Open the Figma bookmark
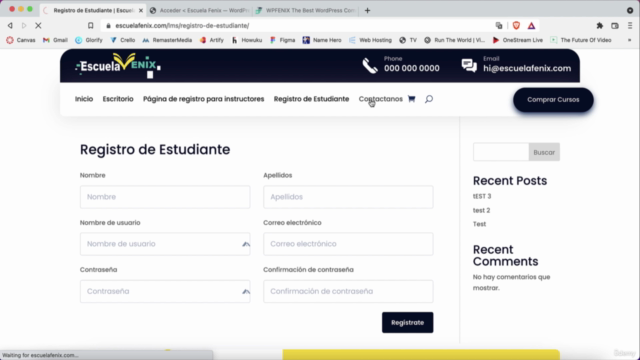The image size is (640, 360). [282, 40]
